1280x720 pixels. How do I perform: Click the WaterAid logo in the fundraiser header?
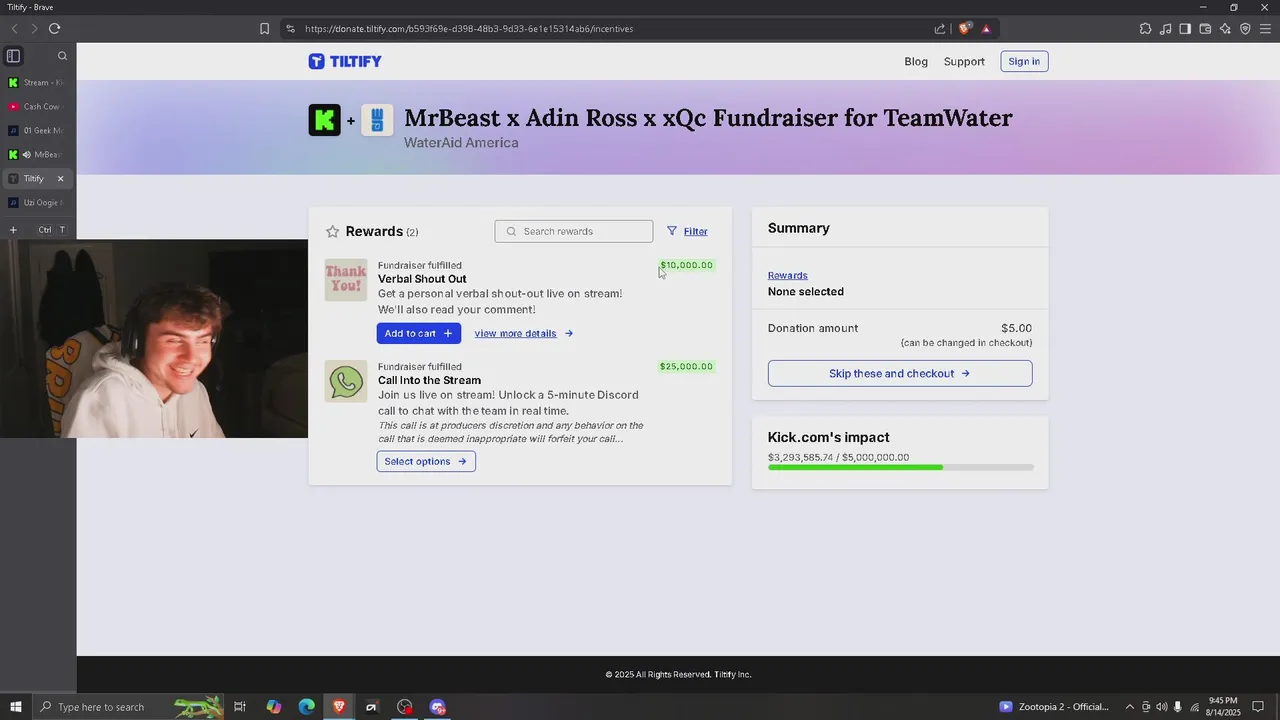pos(377,120)
